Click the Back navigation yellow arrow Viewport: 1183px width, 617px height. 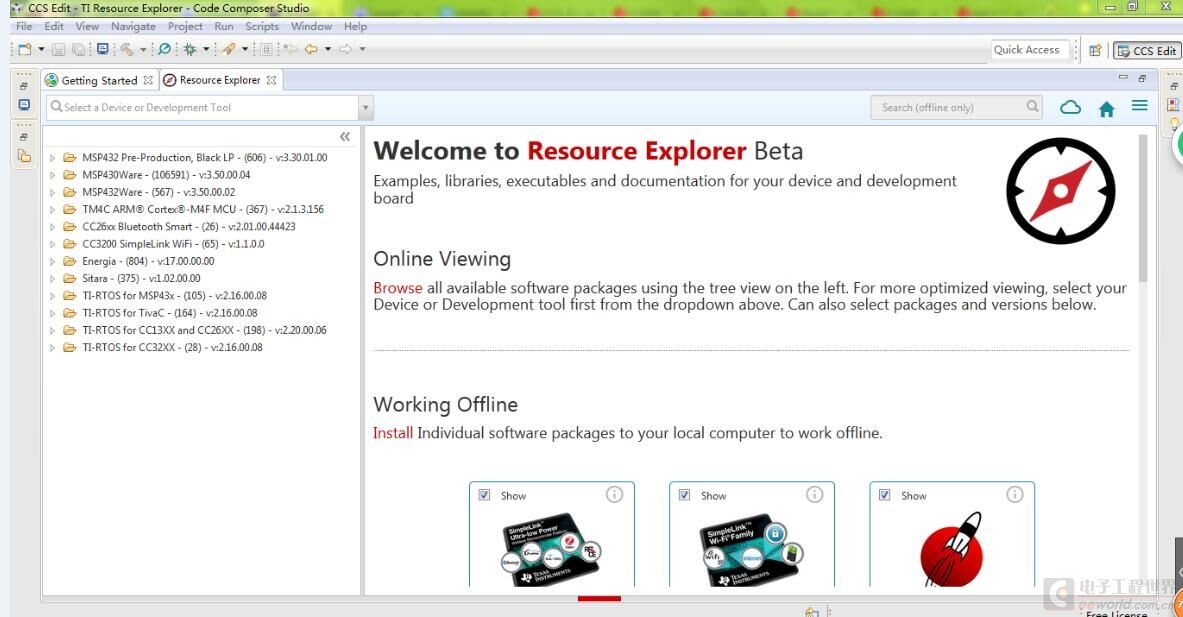[311, 49]
